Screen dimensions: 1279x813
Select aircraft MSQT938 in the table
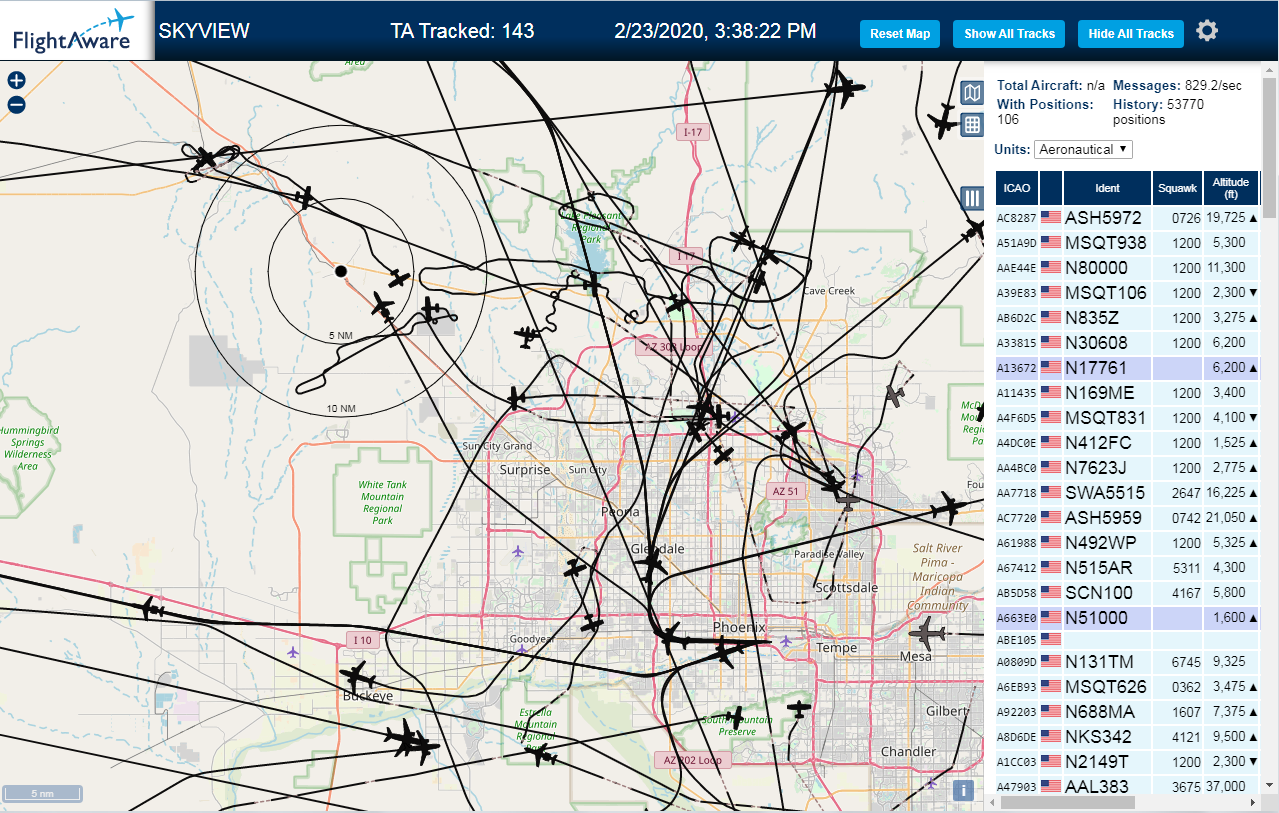(x=1128, y=243)
